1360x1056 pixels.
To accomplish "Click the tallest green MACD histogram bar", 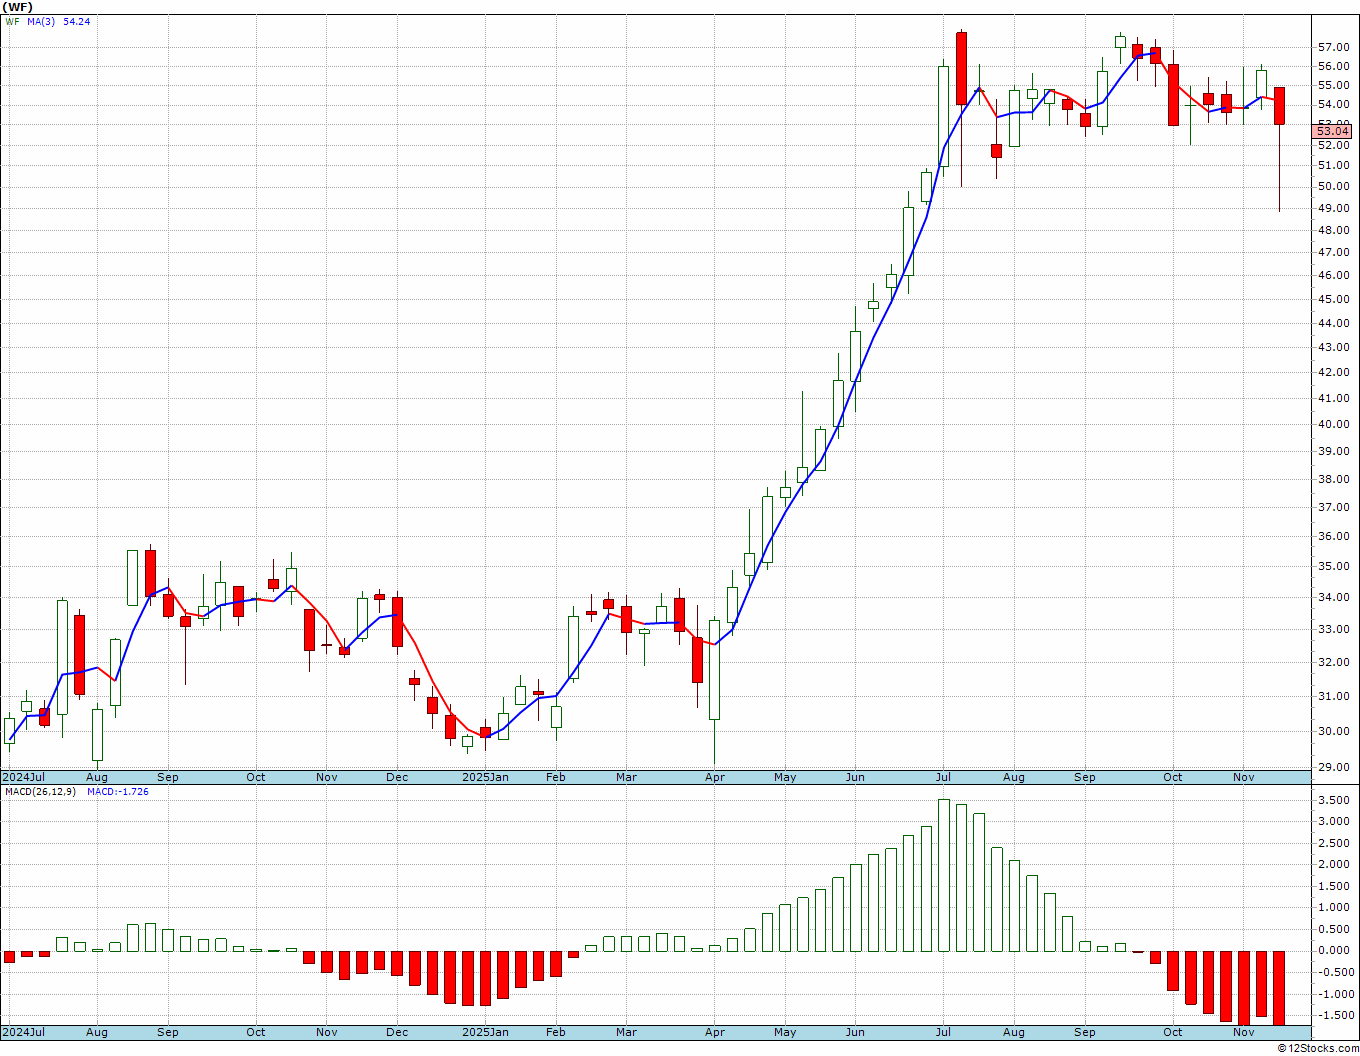I will pyautogui.click(x=944, y=875).
